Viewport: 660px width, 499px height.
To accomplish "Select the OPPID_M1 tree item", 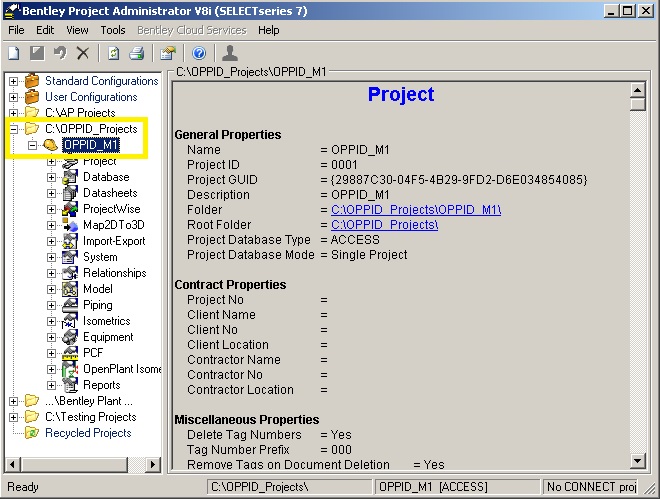I will (91, 145).
